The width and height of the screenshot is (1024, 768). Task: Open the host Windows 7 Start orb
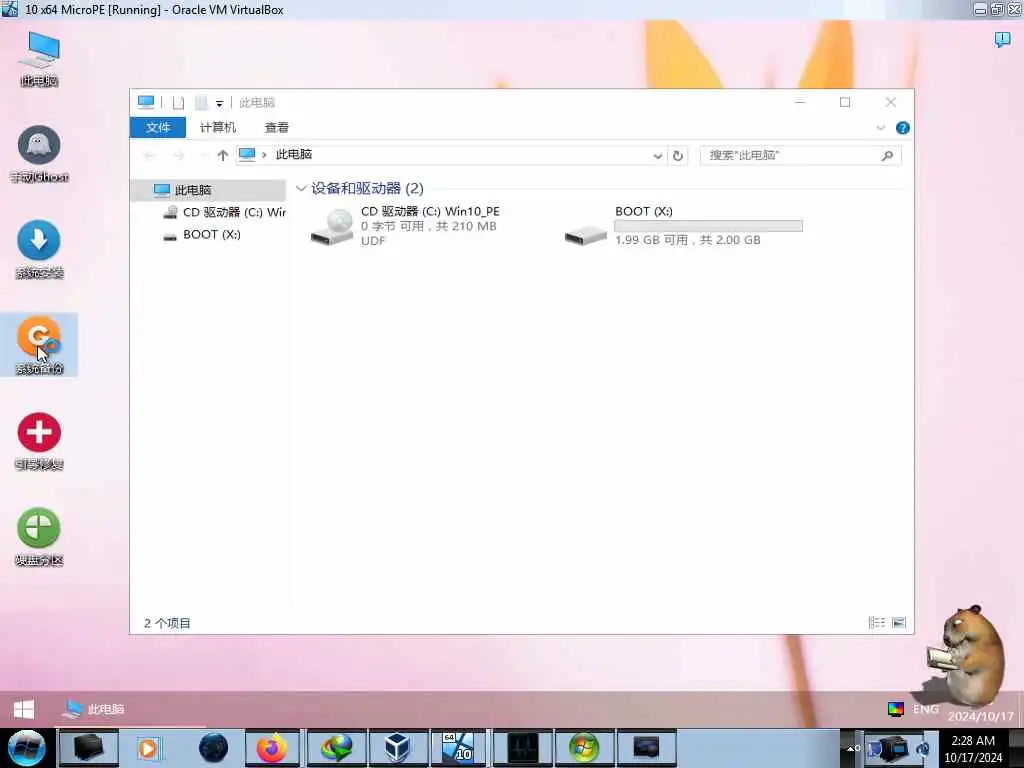click(x=27, y=748)
